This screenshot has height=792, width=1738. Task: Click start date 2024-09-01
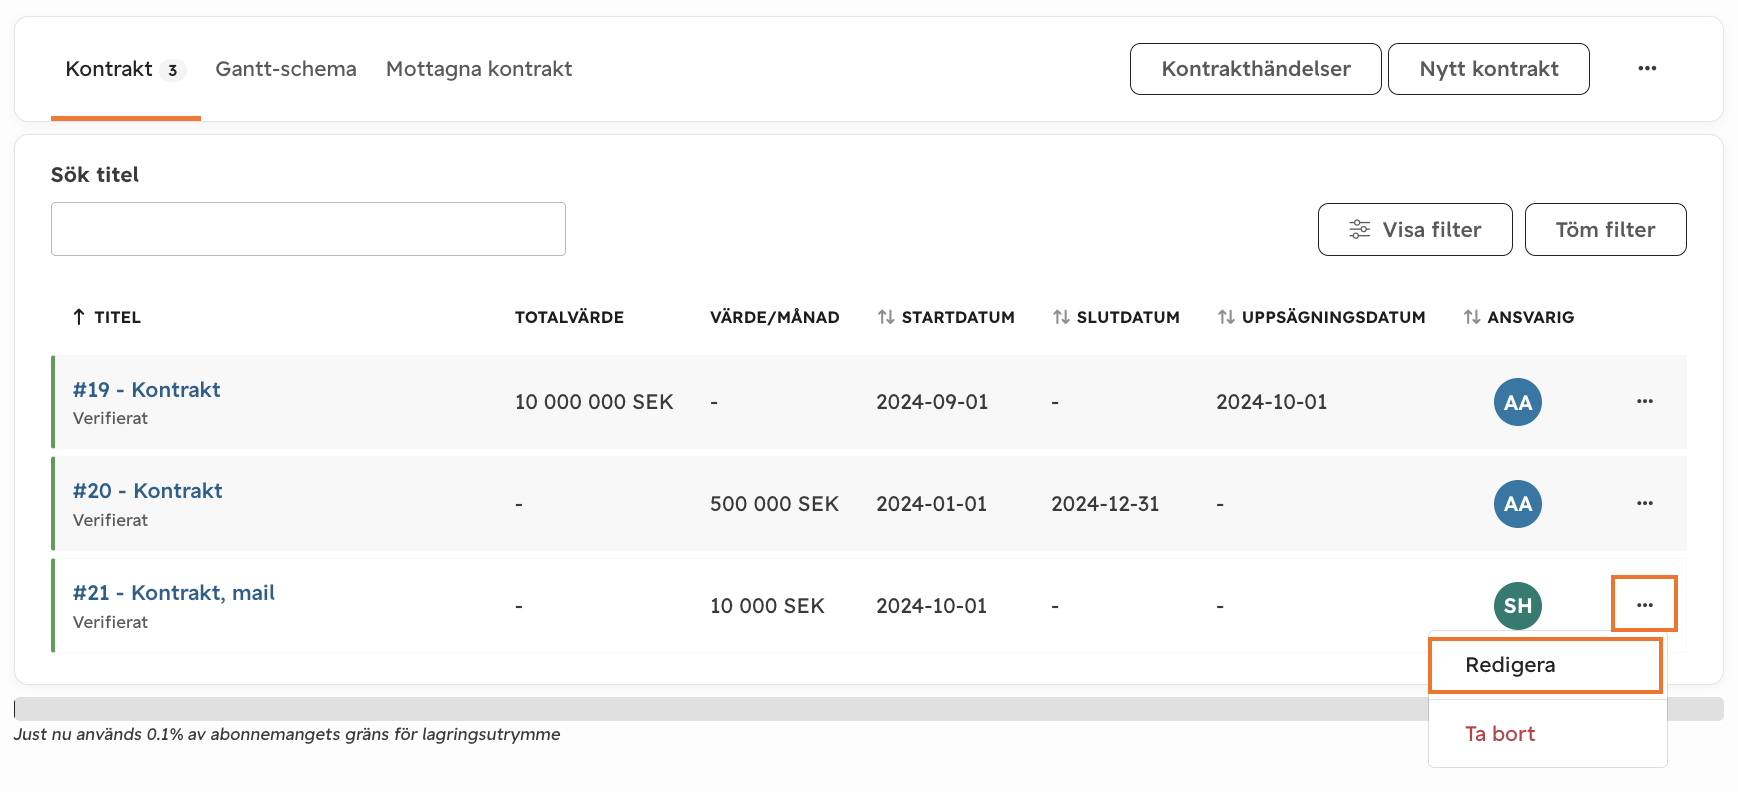932,402
